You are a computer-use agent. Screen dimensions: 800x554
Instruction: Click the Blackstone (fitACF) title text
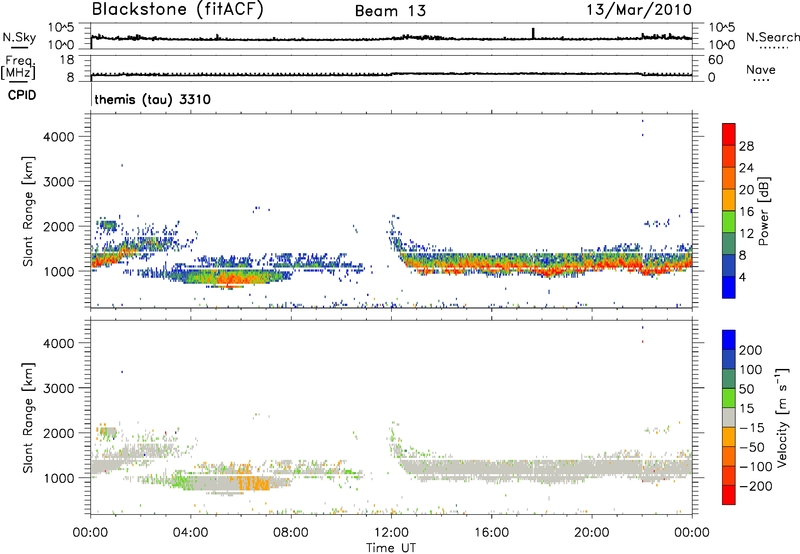(178, 10)
